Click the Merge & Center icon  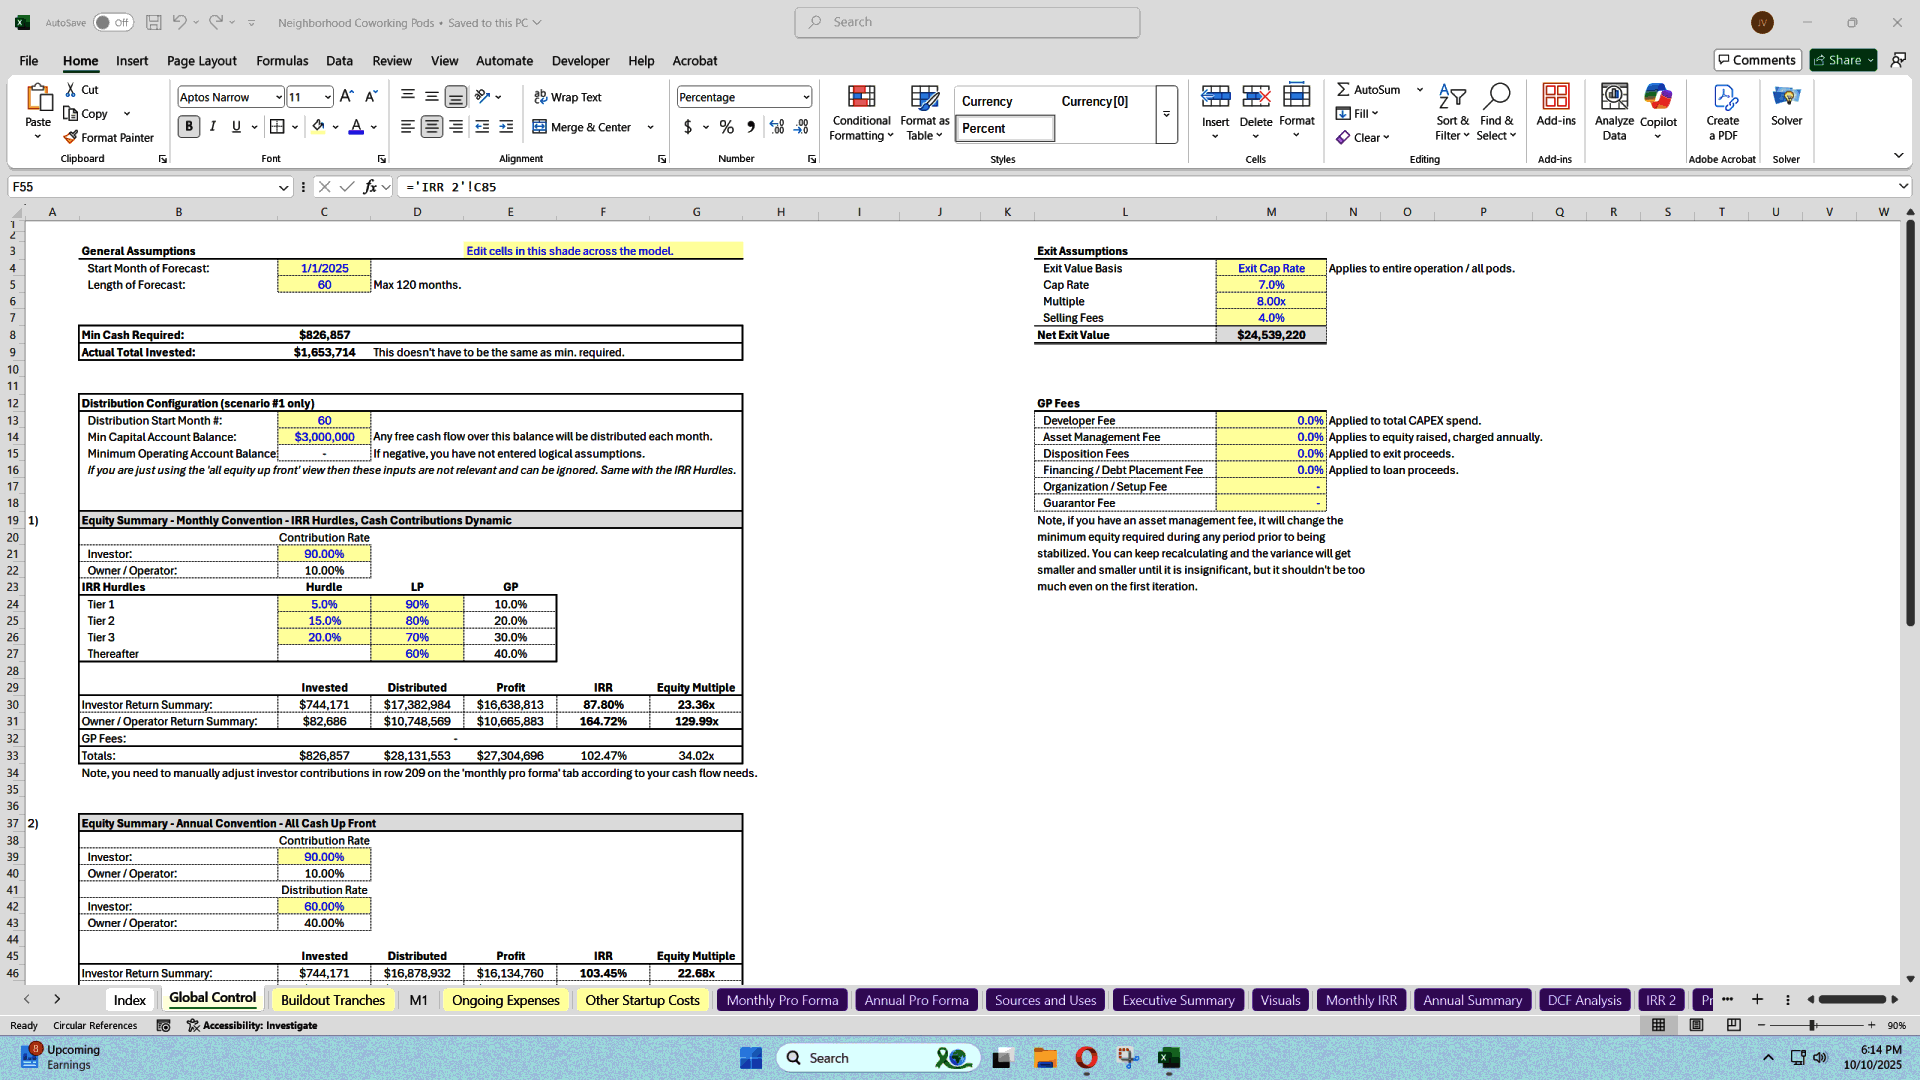tap(540, 127)
